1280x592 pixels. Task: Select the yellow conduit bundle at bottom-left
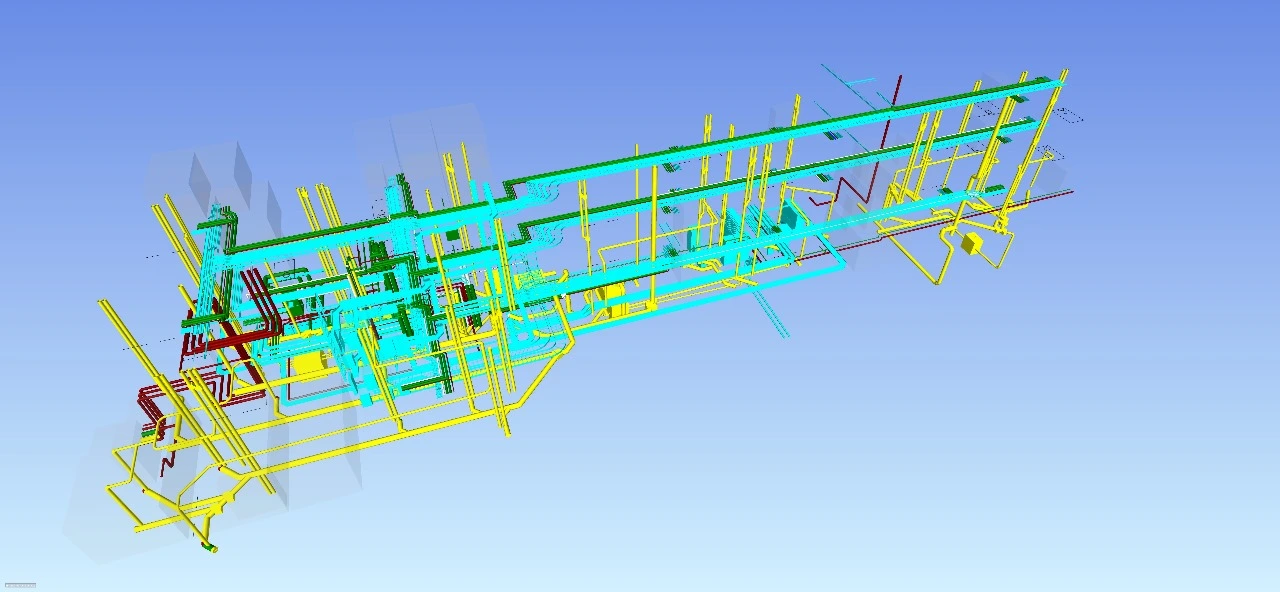point(160,470)
